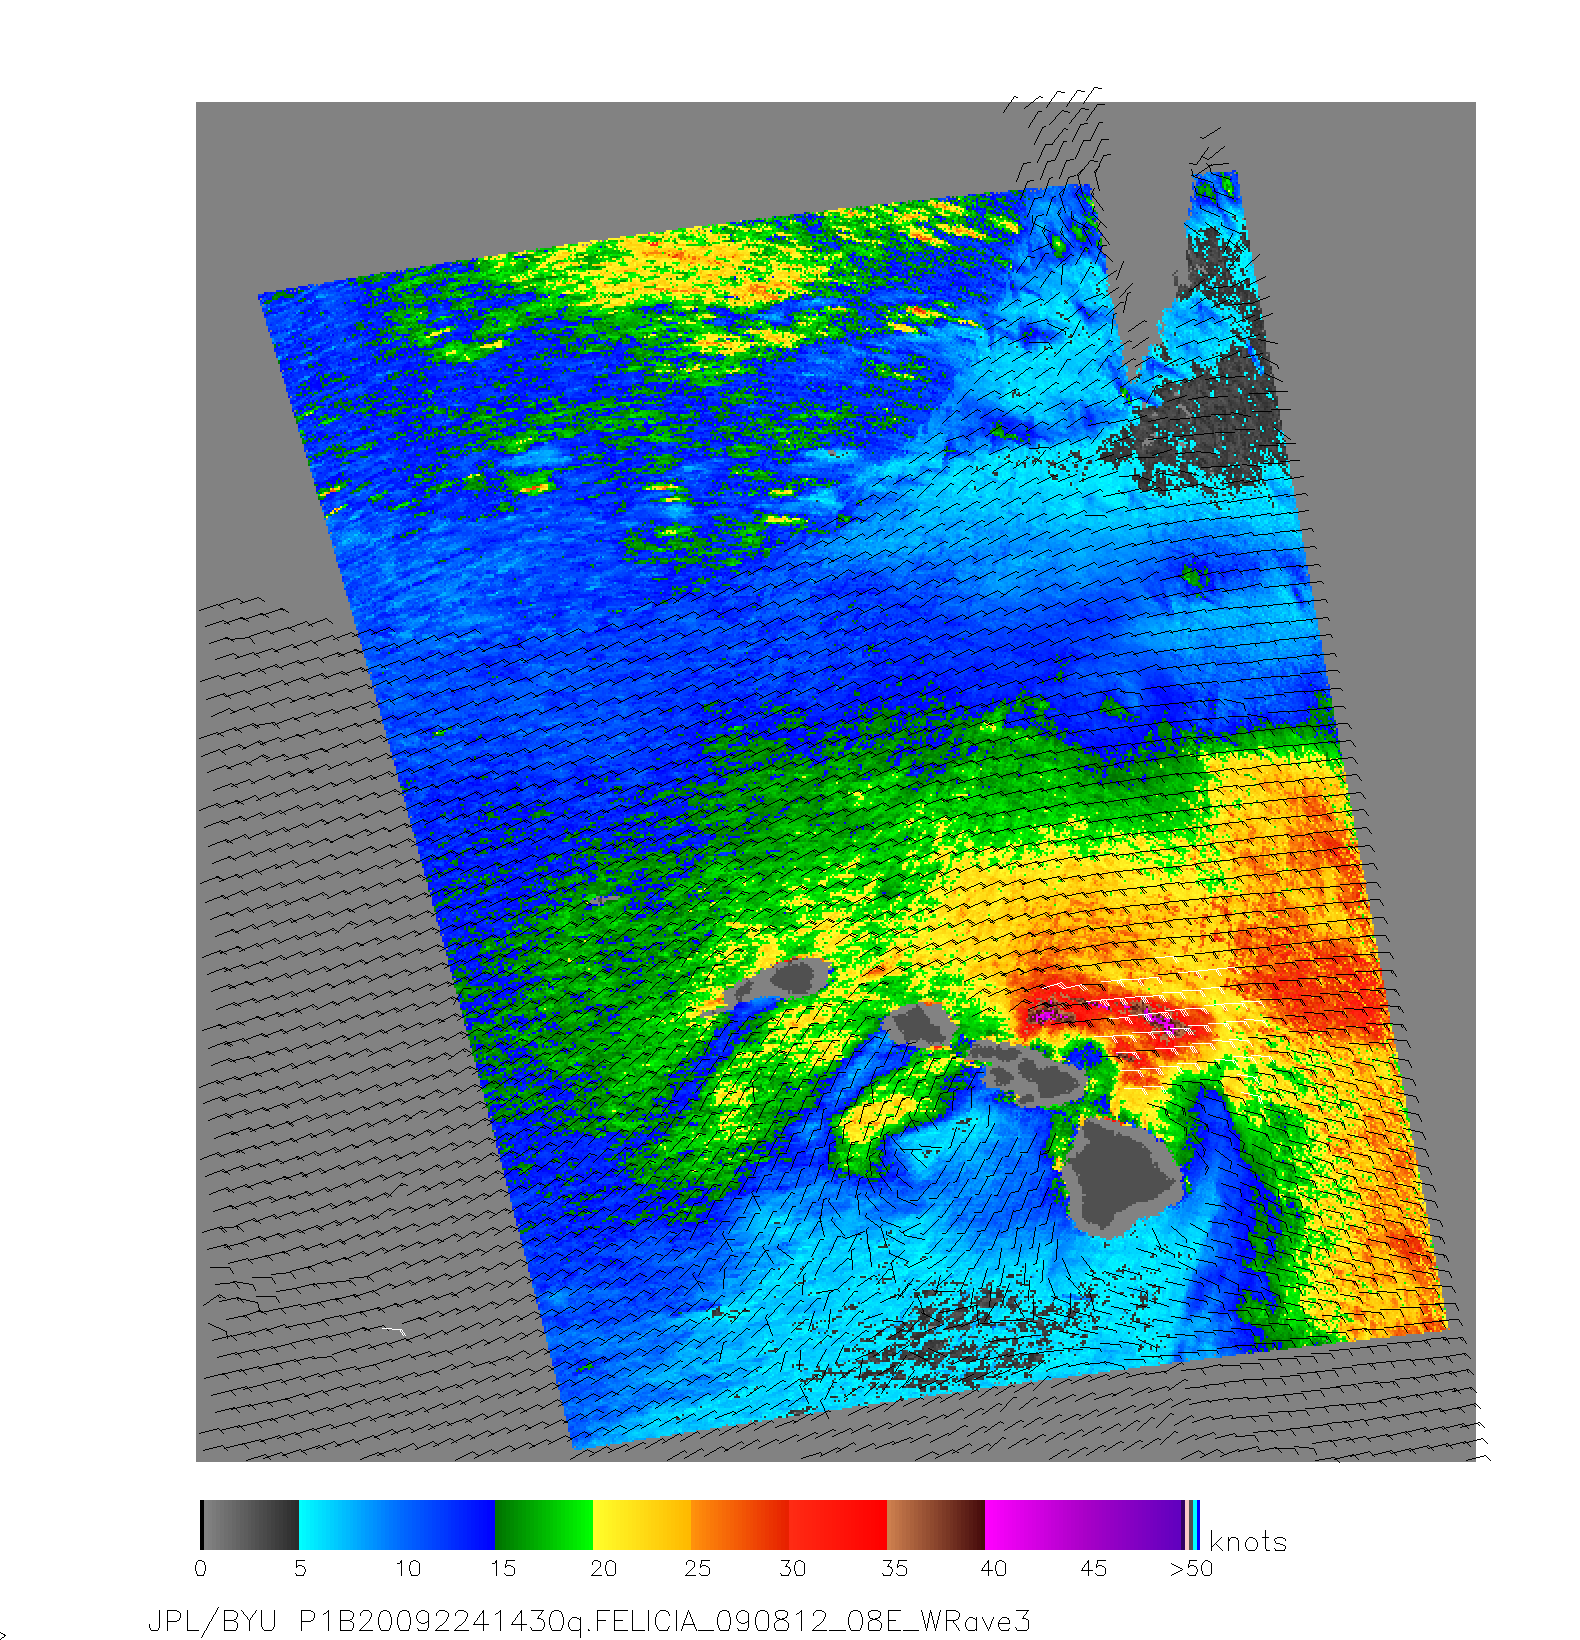Click the '>50' legend tick label

pos(1192,1568)
